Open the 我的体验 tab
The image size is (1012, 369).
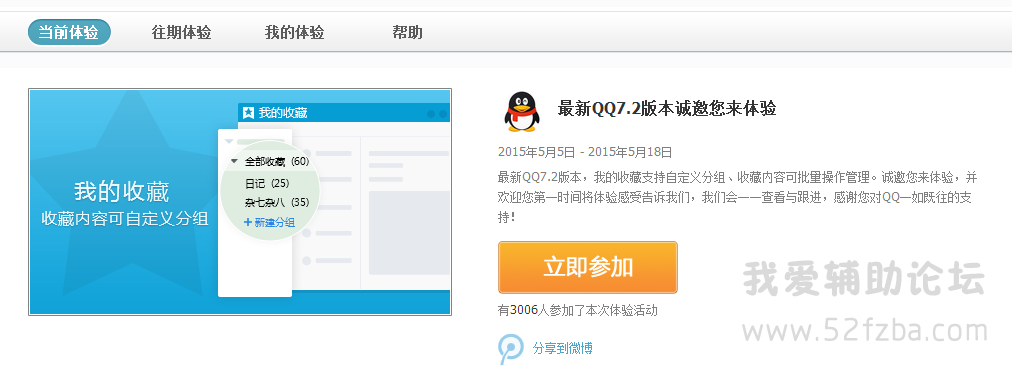point(294,32)
